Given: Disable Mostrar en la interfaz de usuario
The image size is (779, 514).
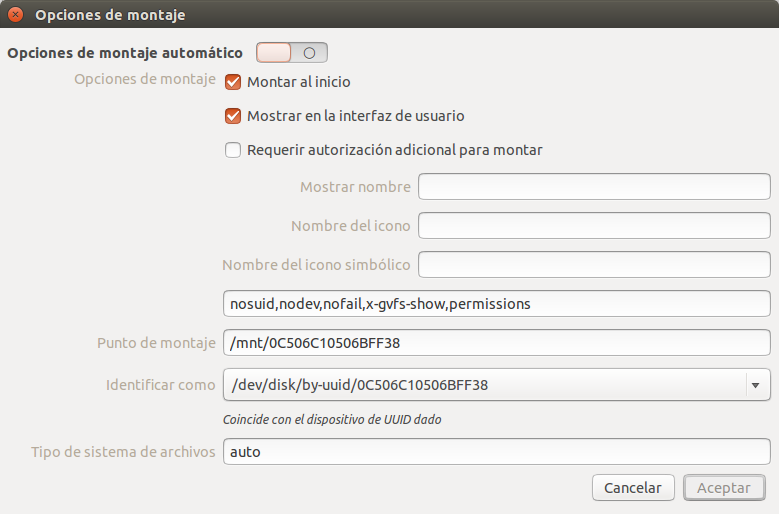Looking at the screenshot, I should pos(233,116).
